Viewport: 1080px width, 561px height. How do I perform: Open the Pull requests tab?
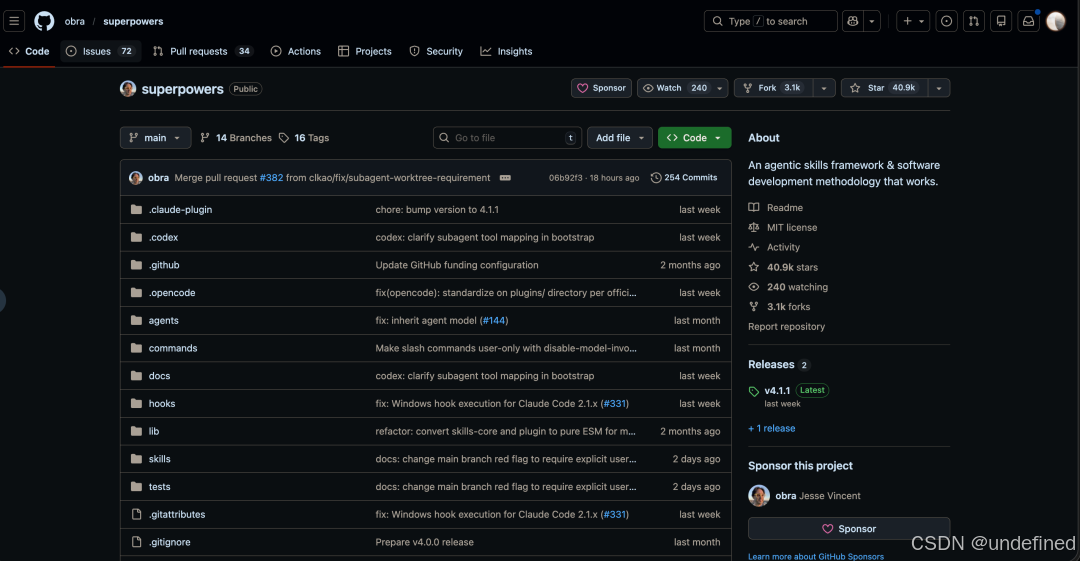(203, 51)
